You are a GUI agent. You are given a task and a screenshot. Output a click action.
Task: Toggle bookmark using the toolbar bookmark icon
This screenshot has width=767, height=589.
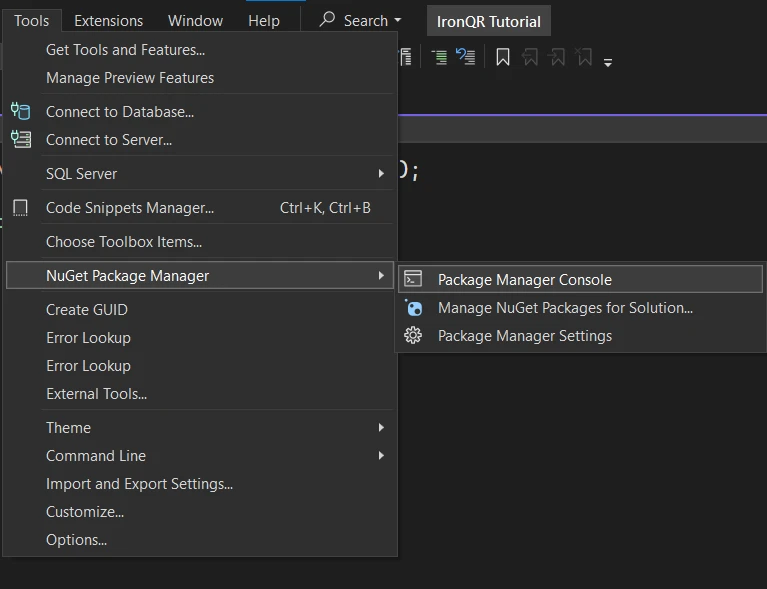click(503, 57)
